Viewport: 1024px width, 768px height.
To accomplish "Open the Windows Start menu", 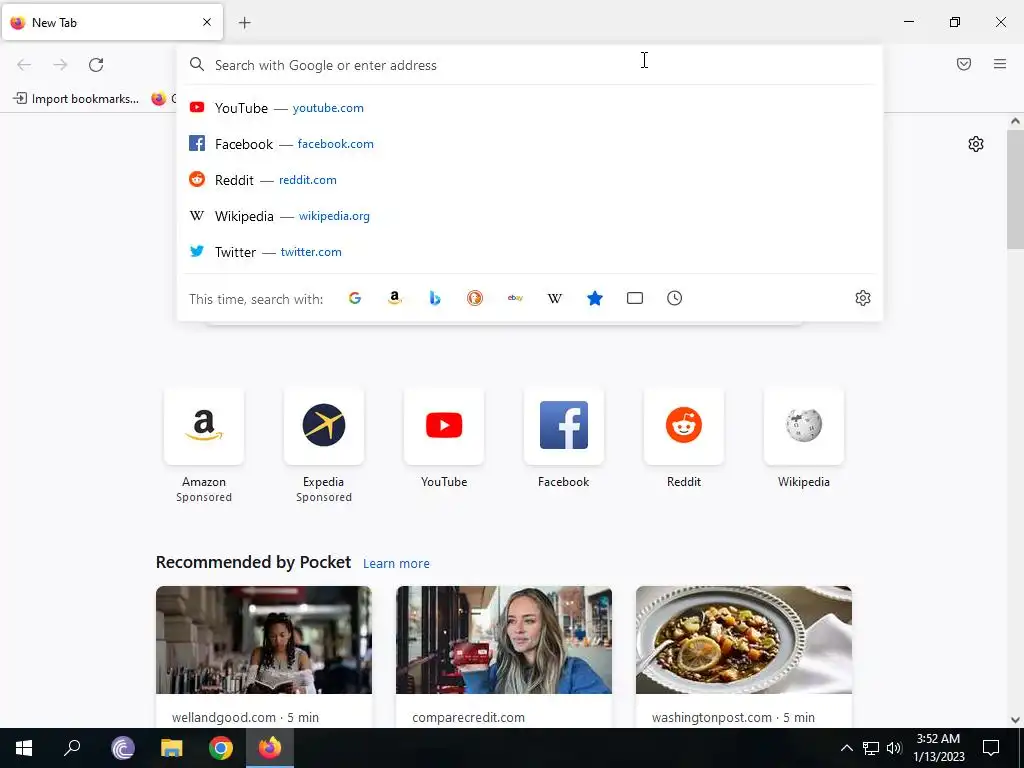I will tap(24, 748).
